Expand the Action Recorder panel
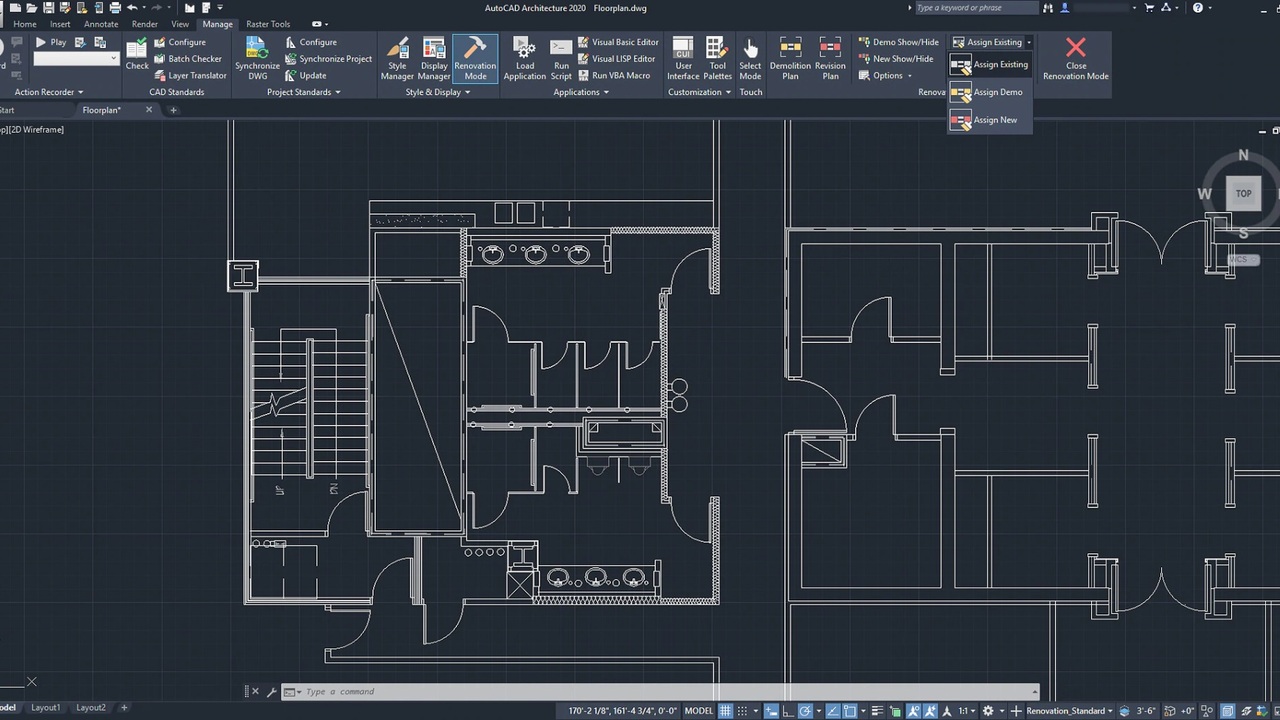This screenshot has width=1280, height=720. [80, 91]
